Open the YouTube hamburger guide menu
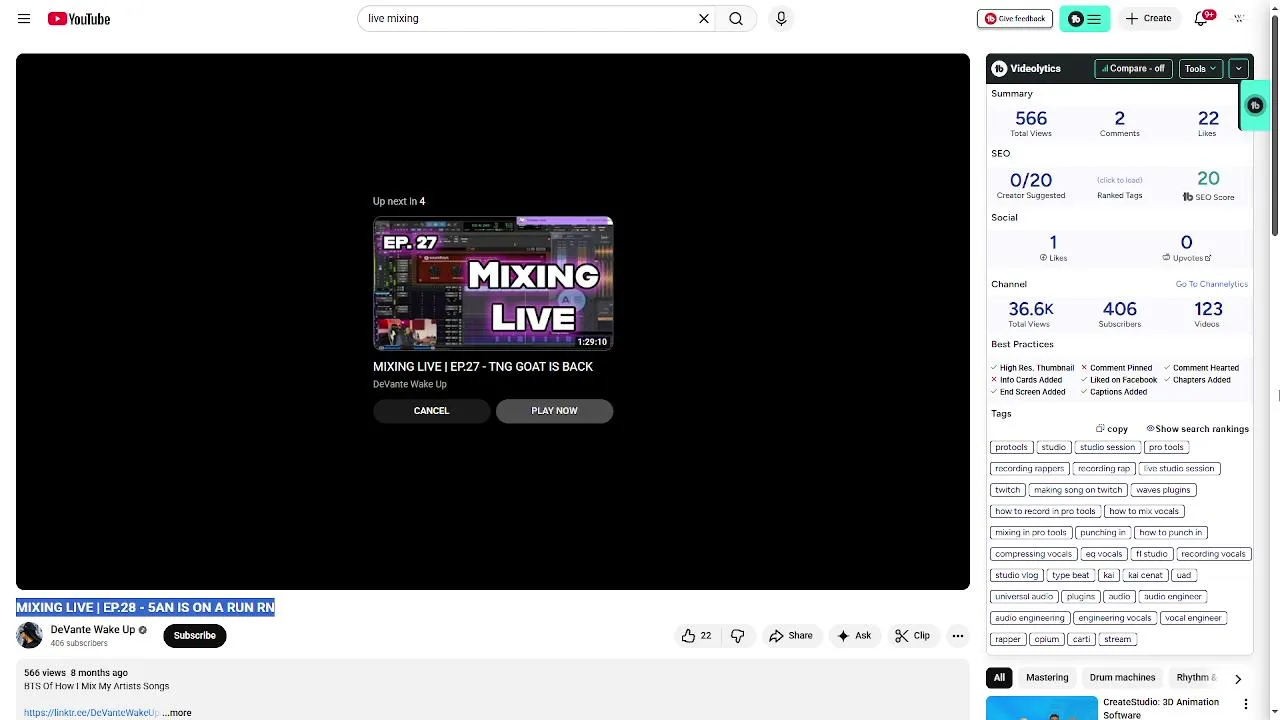Screen dimensions: 1280x720 click(24, 19)
